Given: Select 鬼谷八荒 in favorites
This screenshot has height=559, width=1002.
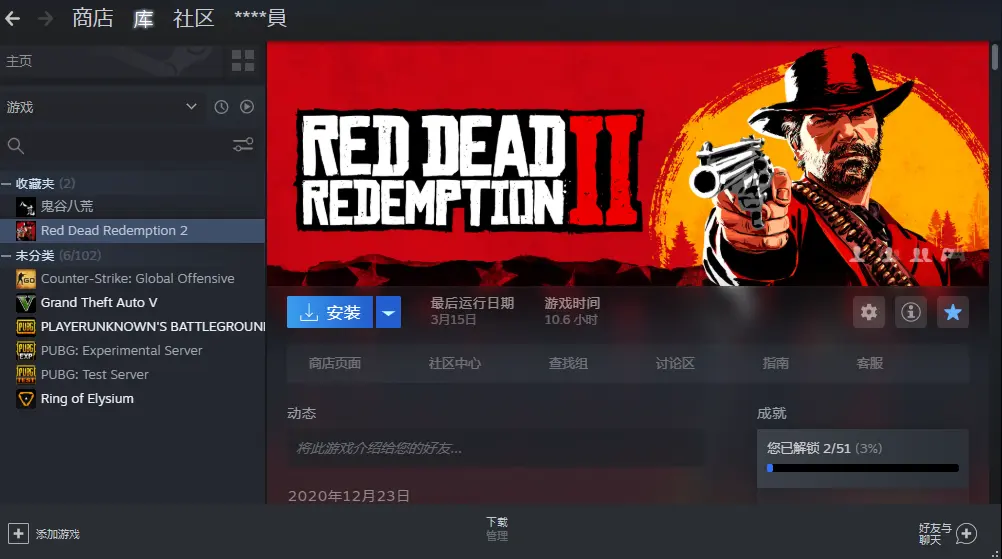Looking at the screenshot, I should [132, 206].
